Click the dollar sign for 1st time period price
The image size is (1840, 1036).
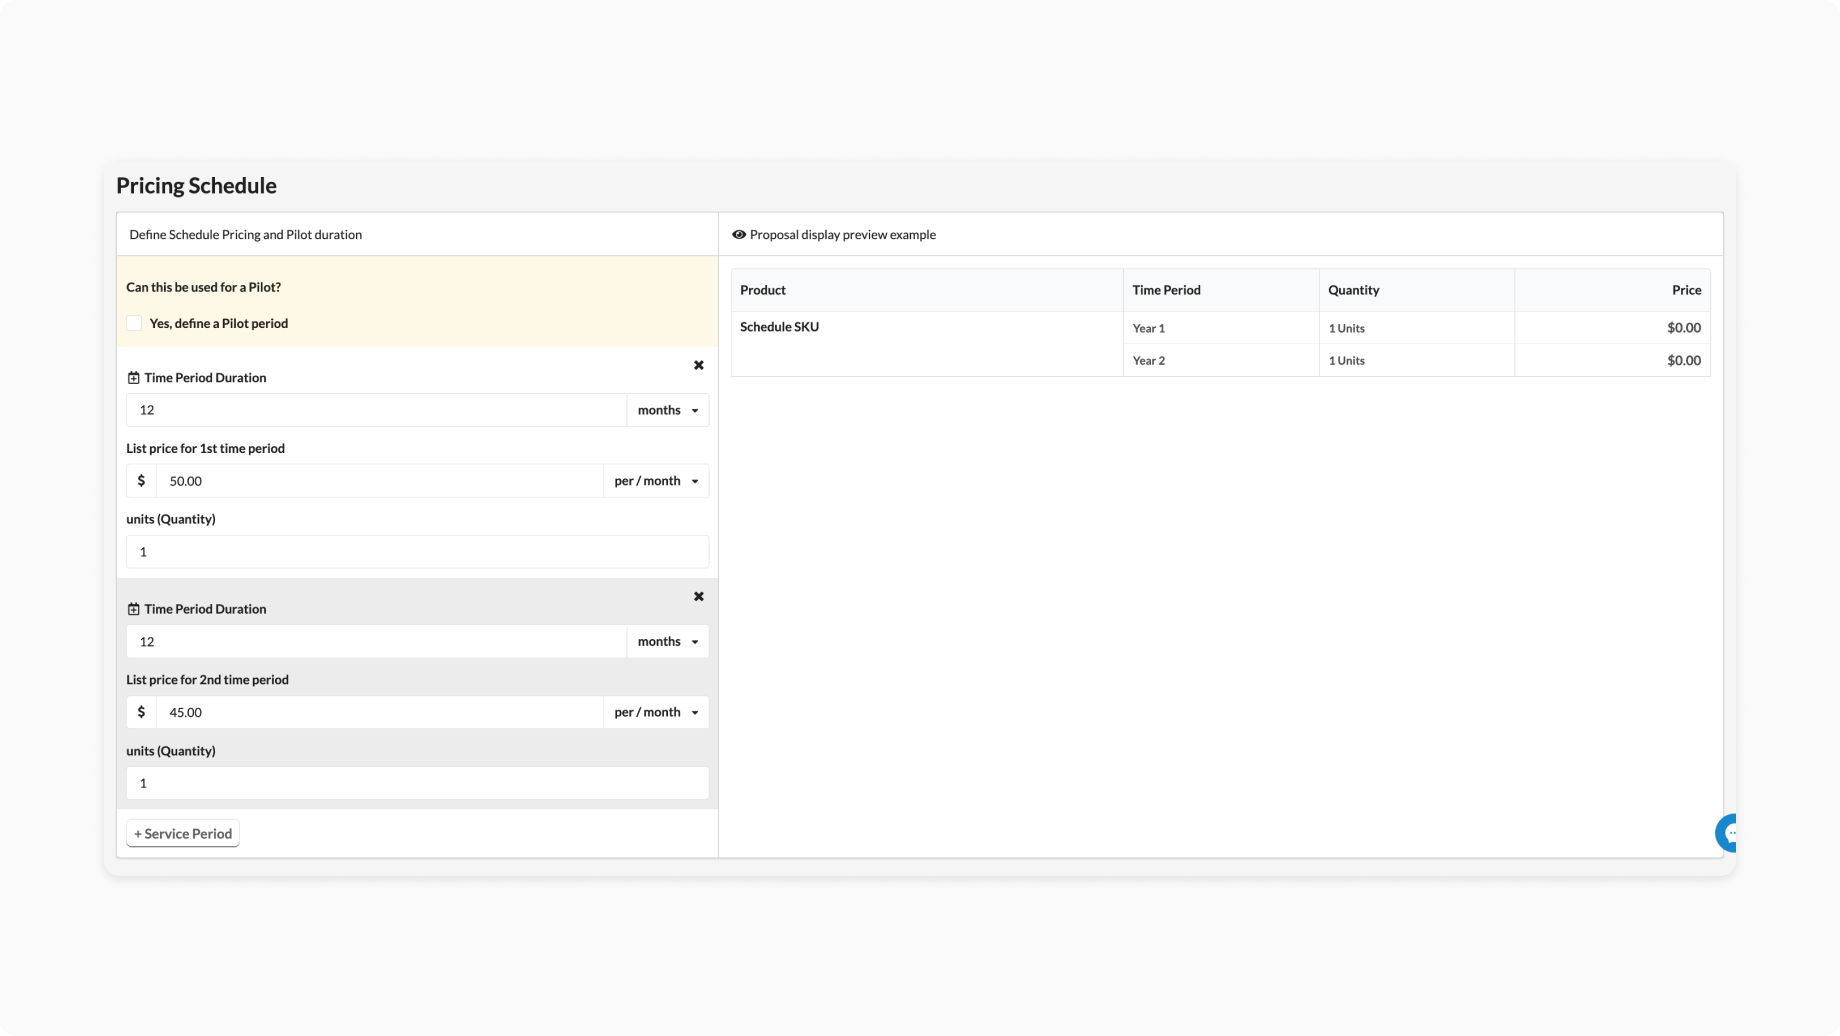[x=141, y=481]
